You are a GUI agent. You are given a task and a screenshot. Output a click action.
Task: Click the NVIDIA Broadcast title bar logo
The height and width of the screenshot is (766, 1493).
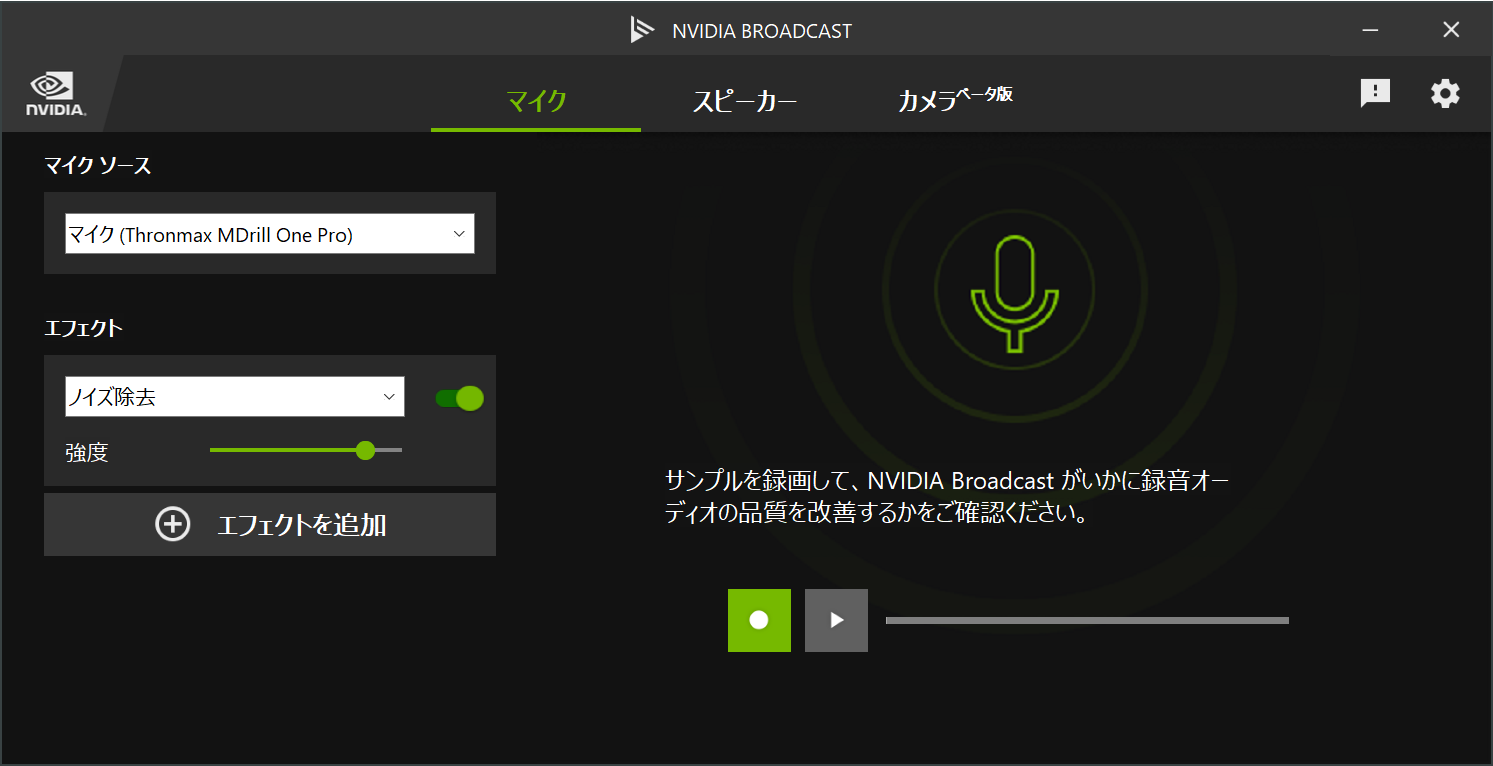coord(642,30)
